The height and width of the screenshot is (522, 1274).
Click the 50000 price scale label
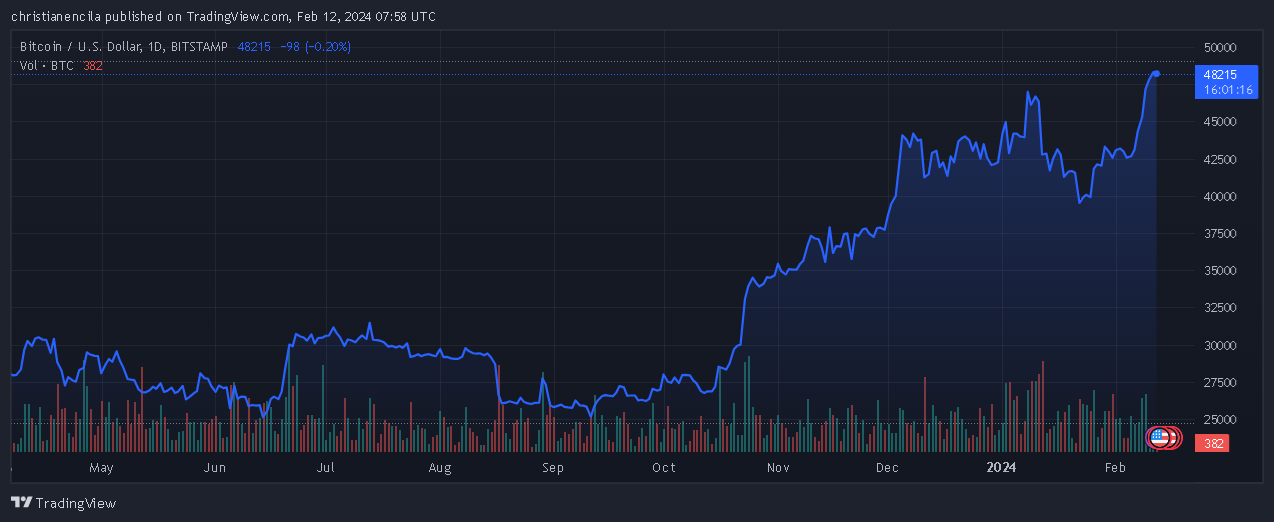click(1219, 47)
